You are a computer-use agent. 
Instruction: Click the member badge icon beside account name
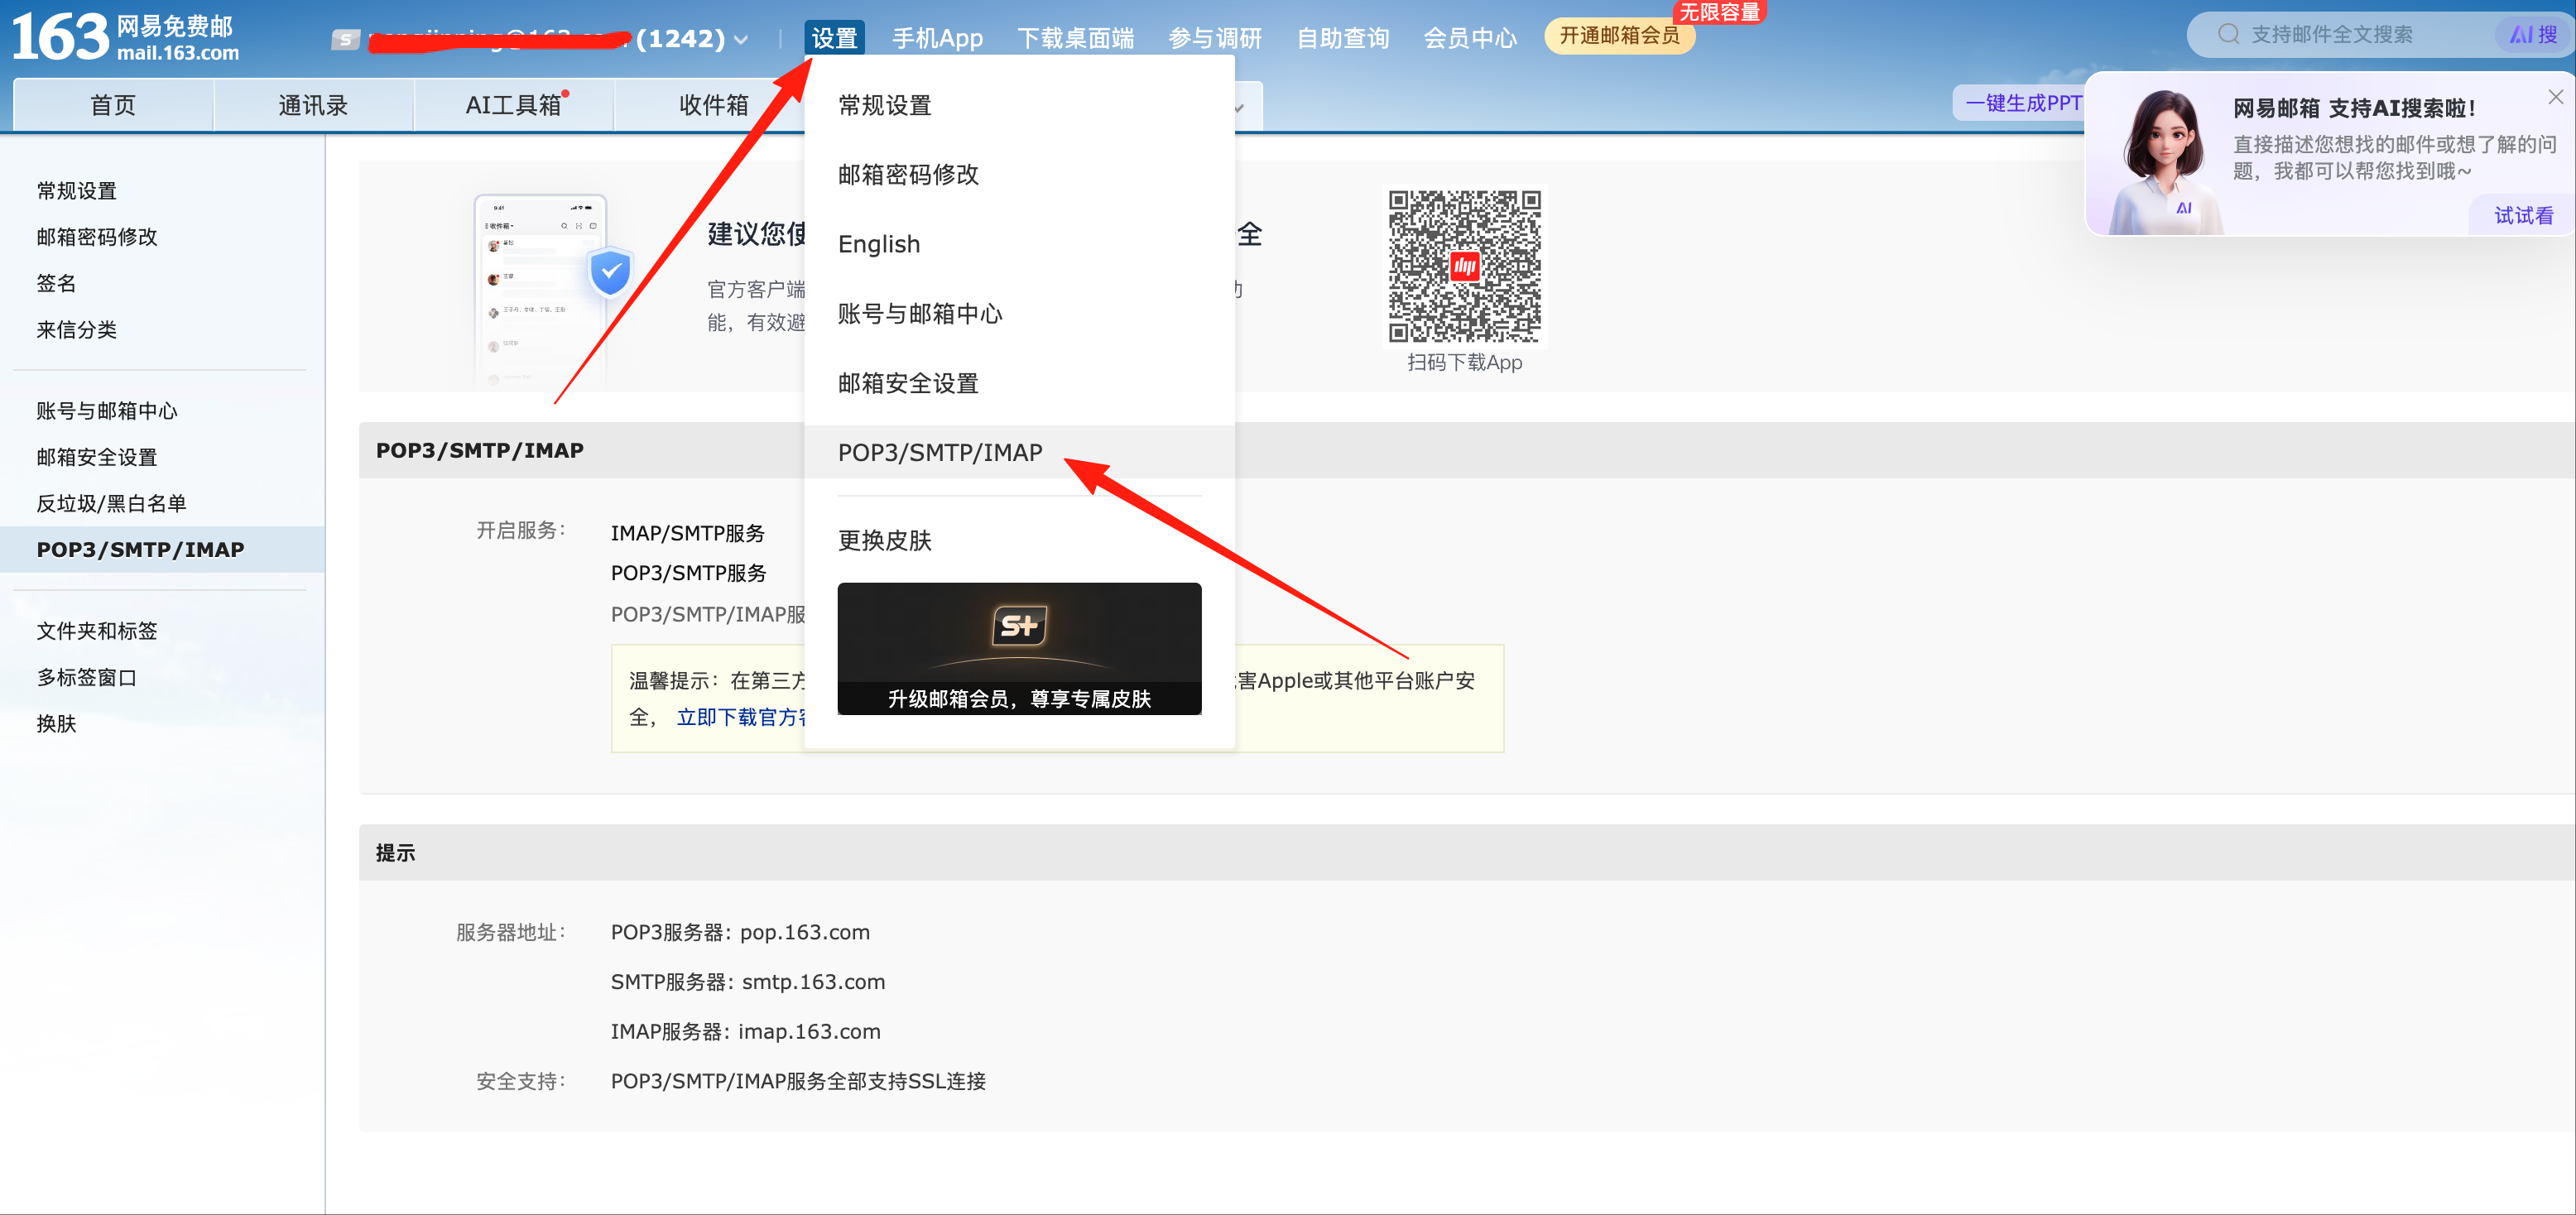[x=345, y=39]
